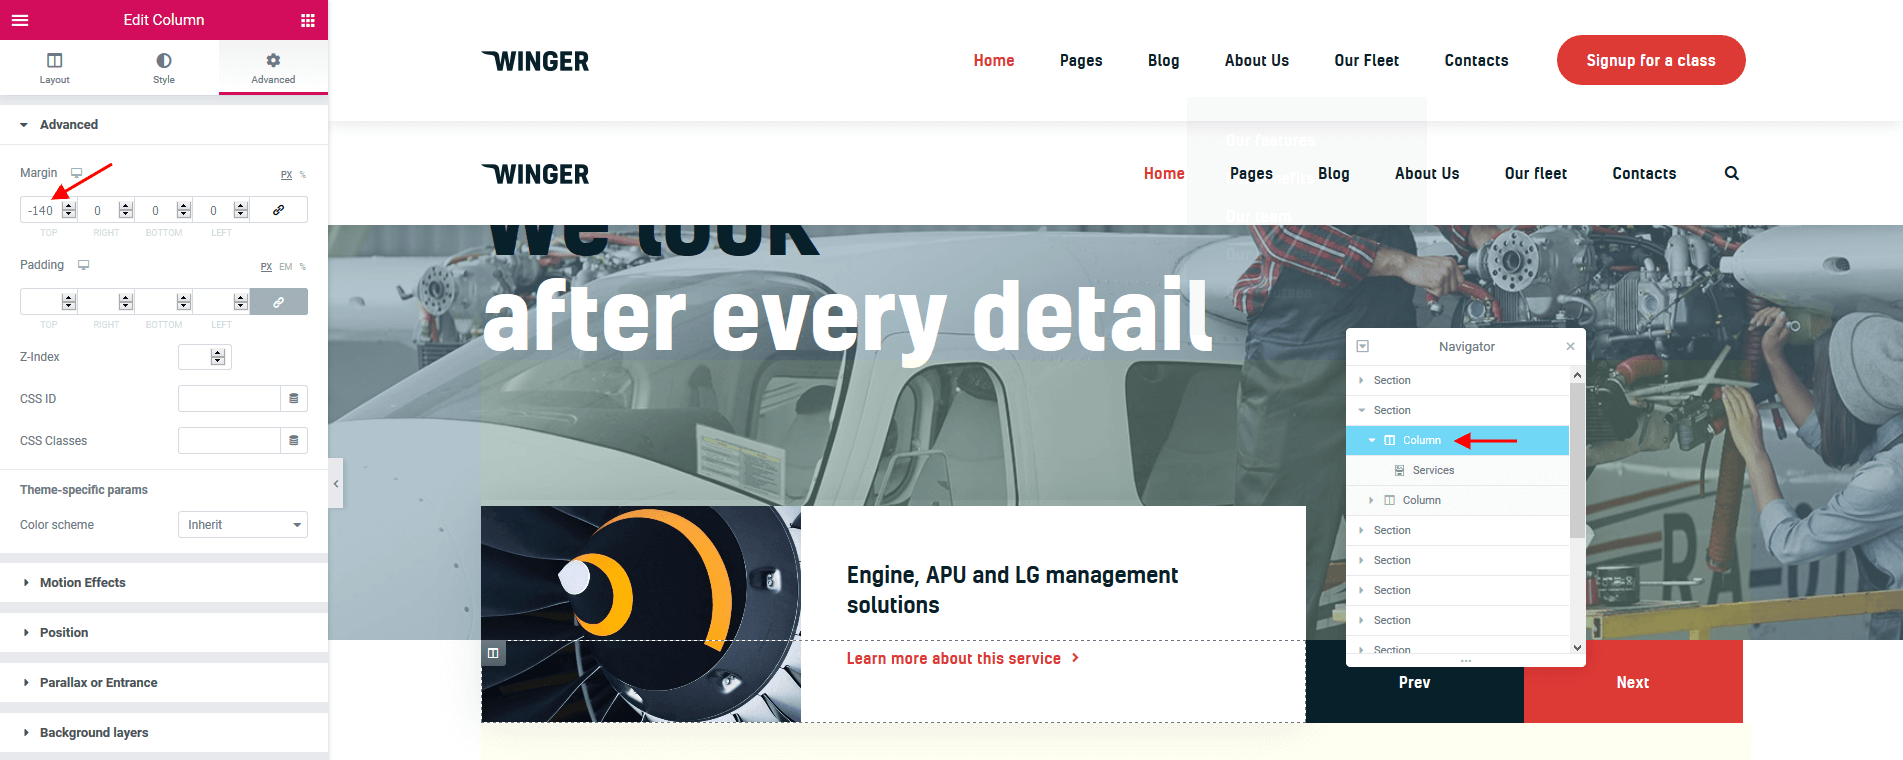Set Margin unit to PX
Viewport: 1903px width, 760px height.
pos(286,175)
